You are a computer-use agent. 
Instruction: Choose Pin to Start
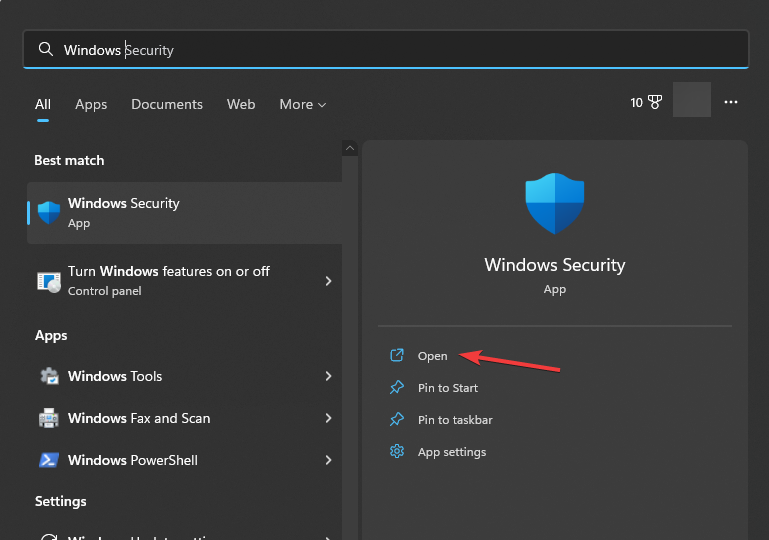point(448,388)
